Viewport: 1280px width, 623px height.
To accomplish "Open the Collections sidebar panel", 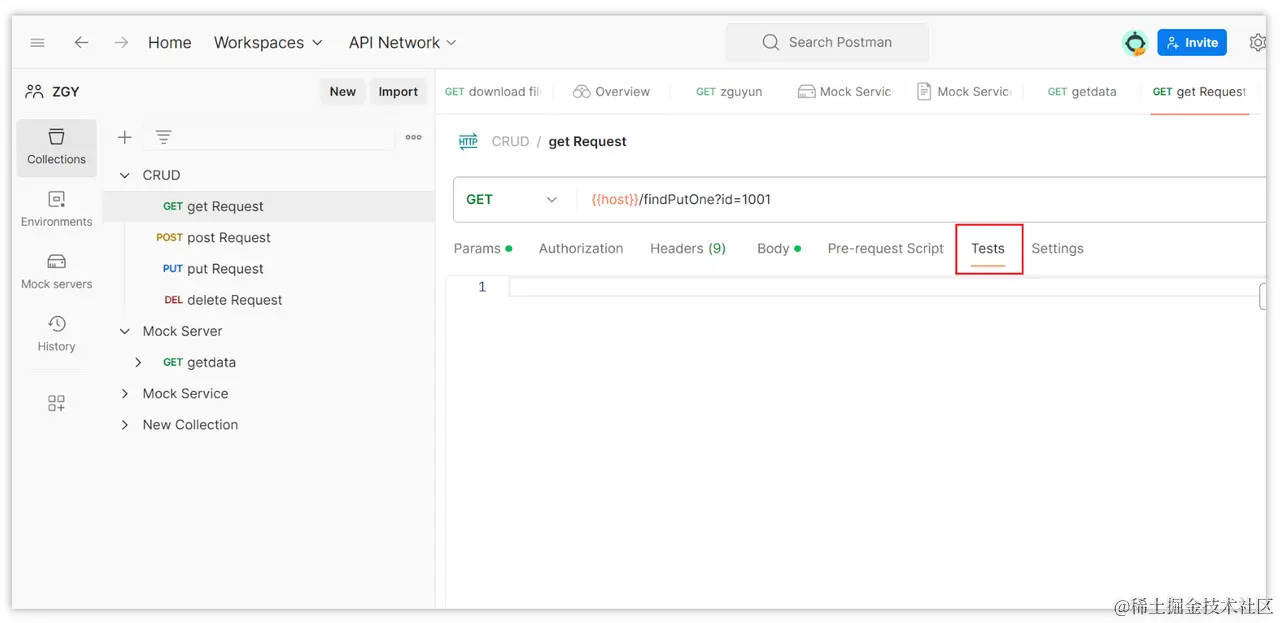I will pos(56,147).
